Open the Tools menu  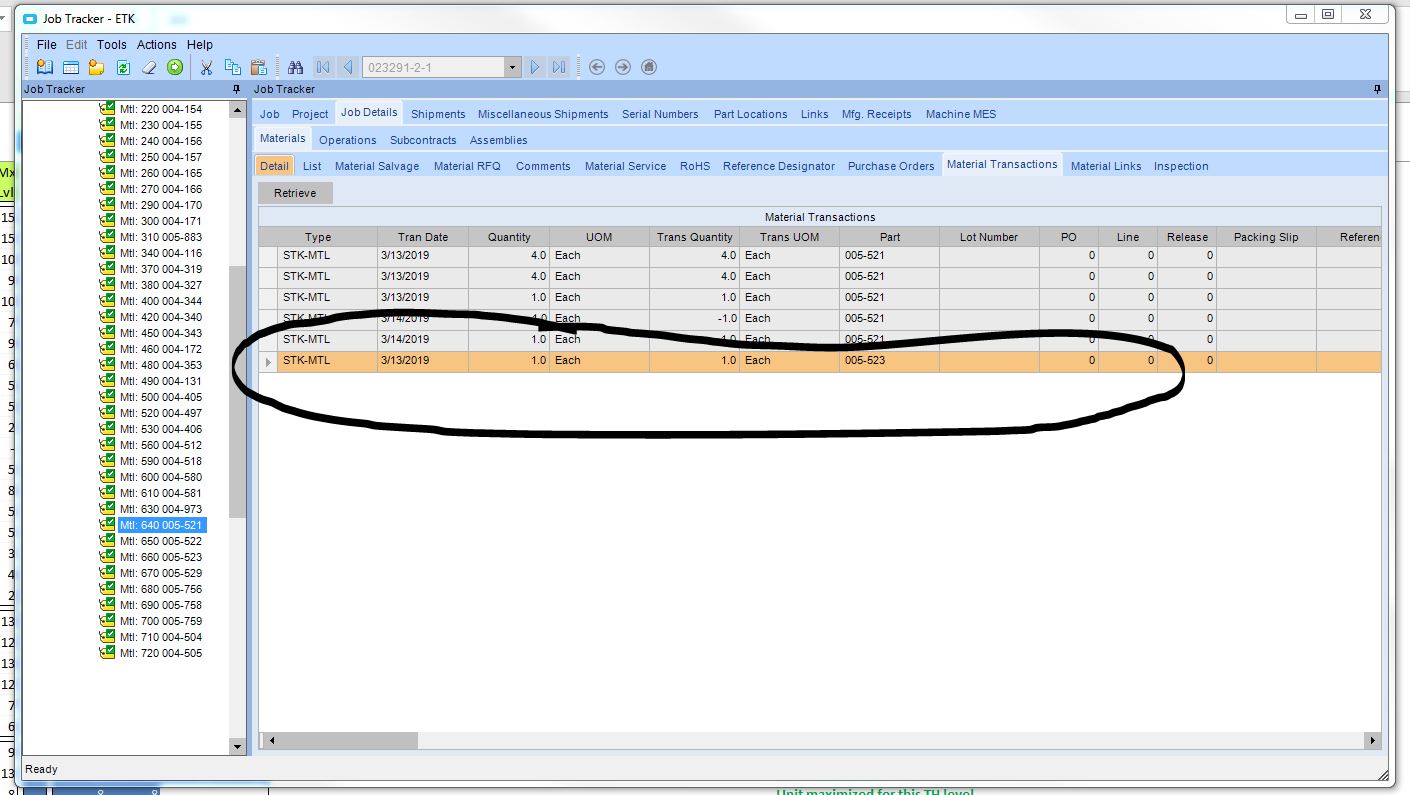tap(112, 45)
